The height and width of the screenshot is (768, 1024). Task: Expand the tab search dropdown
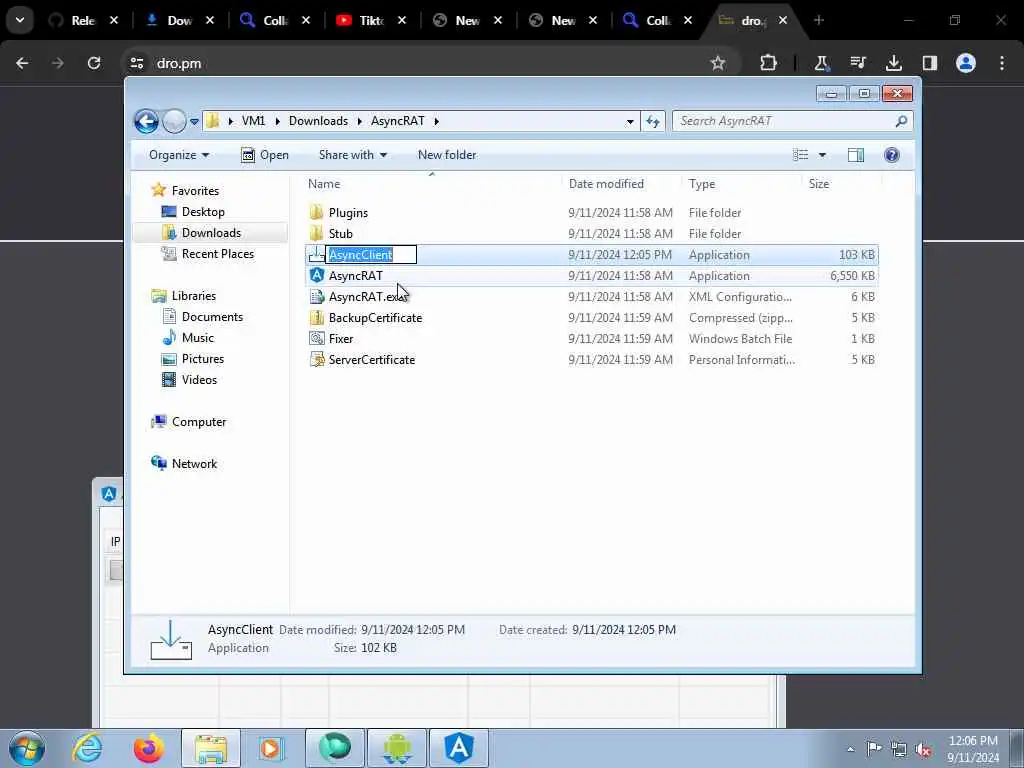(20, 20)
